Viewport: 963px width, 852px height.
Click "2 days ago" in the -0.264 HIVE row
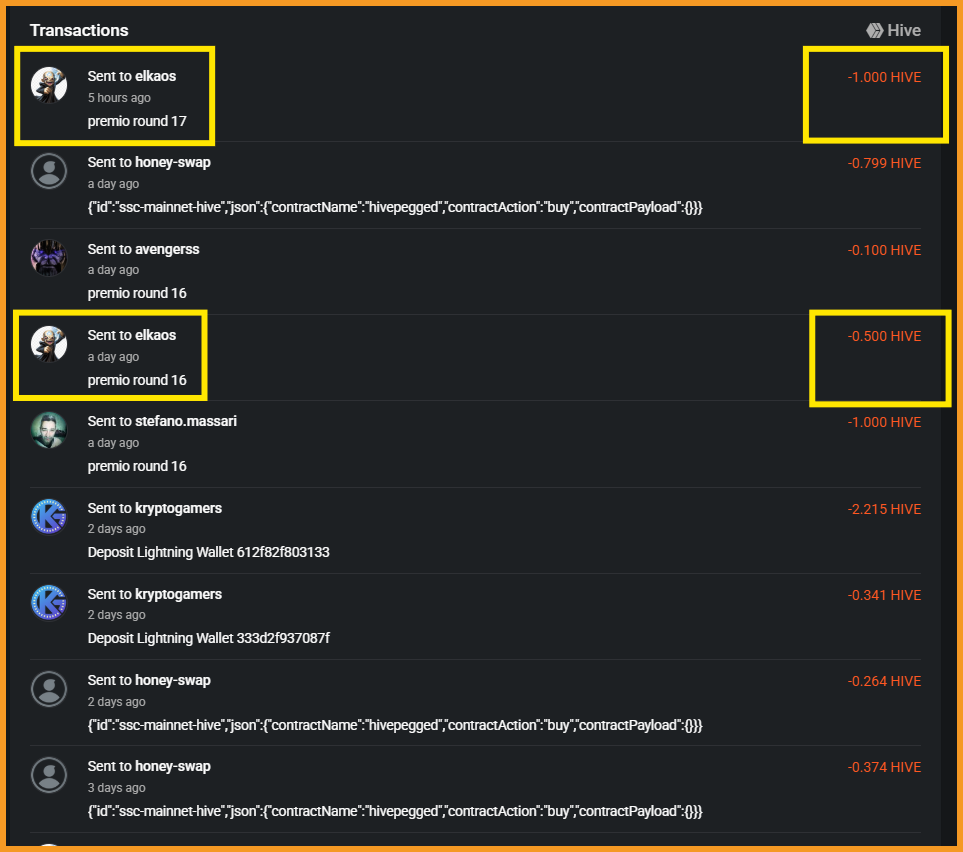click(117, 702)
